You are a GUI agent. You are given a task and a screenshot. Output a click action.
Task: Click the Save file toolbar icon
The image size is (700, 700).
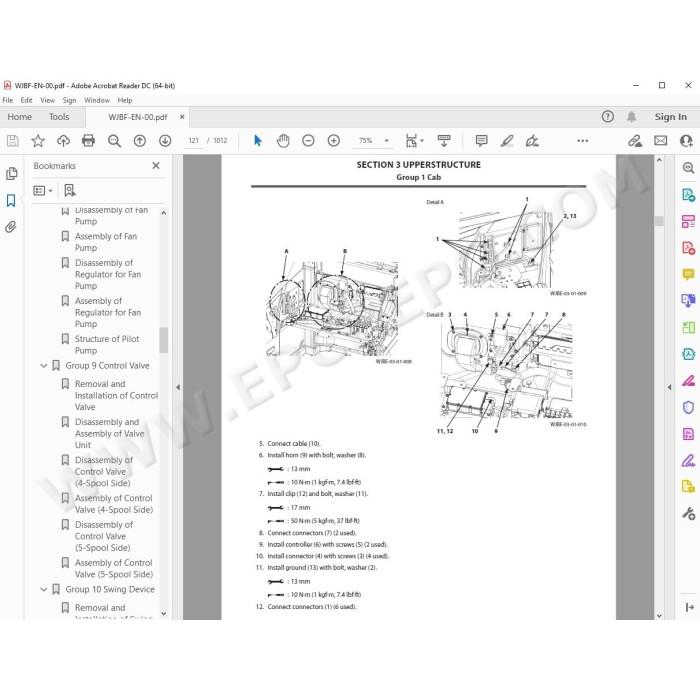13,141
